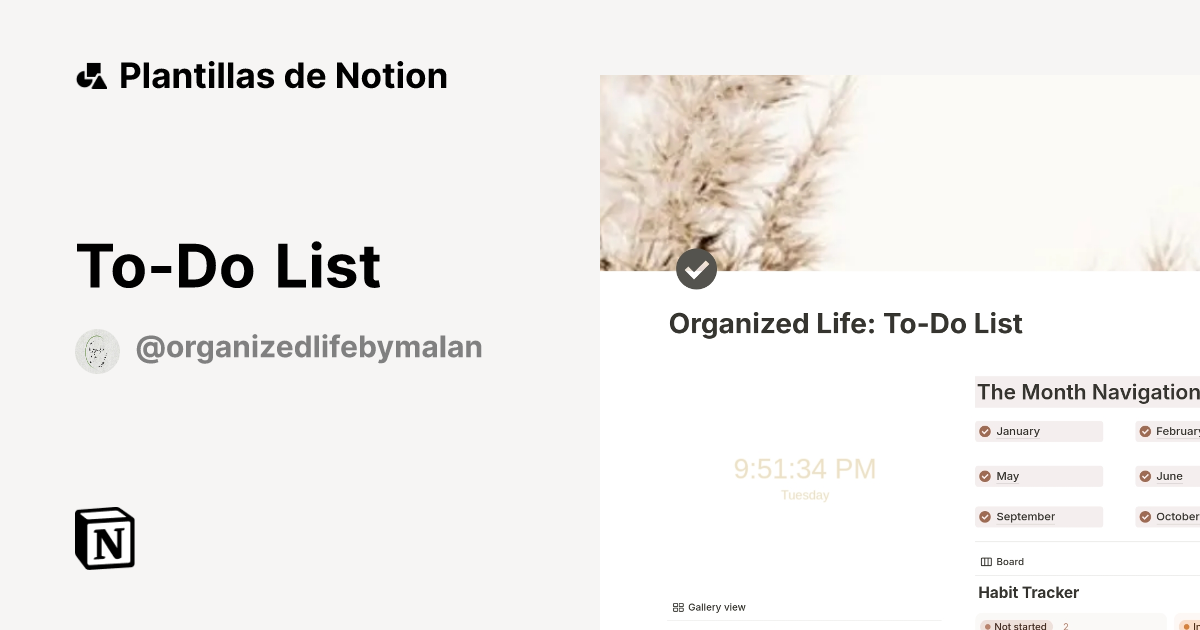
Task: Click the clock widget showing 9:51:34 PM
Action: [x=805, y=469]
